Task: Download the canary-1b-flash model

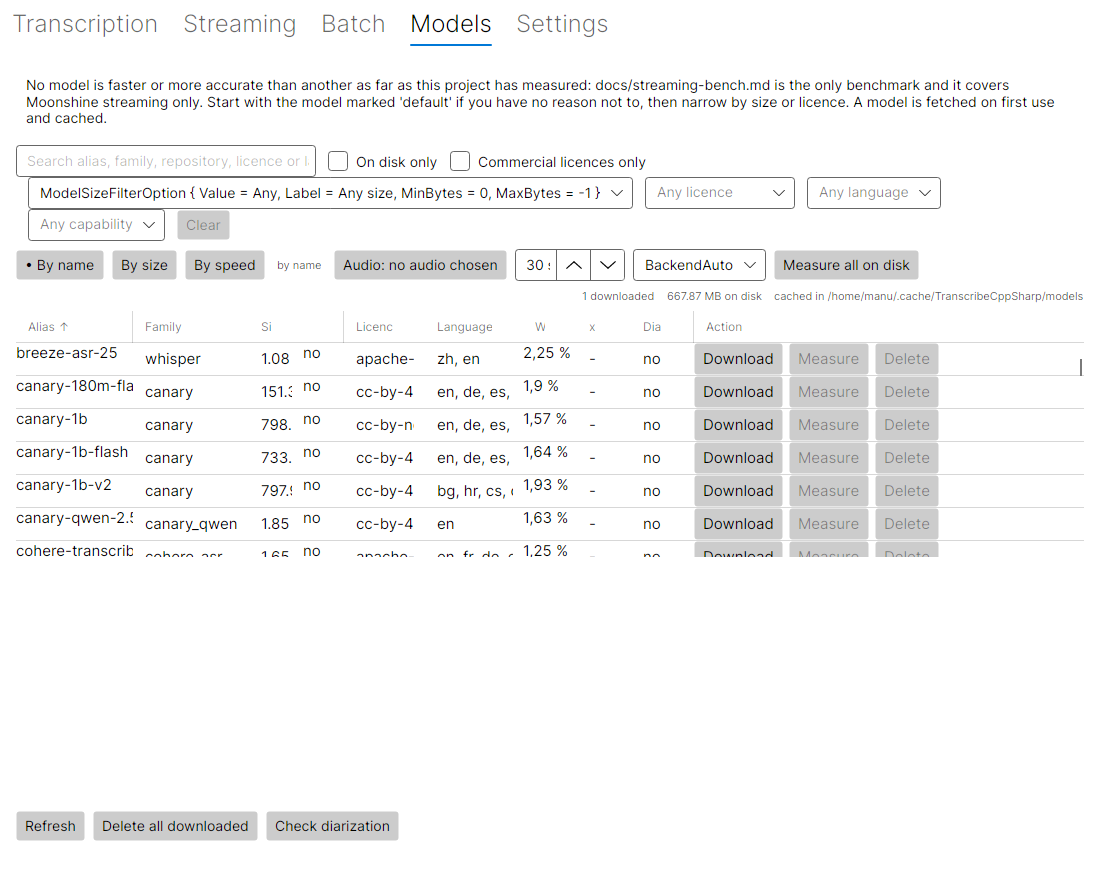Action: click(x=738, y=458)
